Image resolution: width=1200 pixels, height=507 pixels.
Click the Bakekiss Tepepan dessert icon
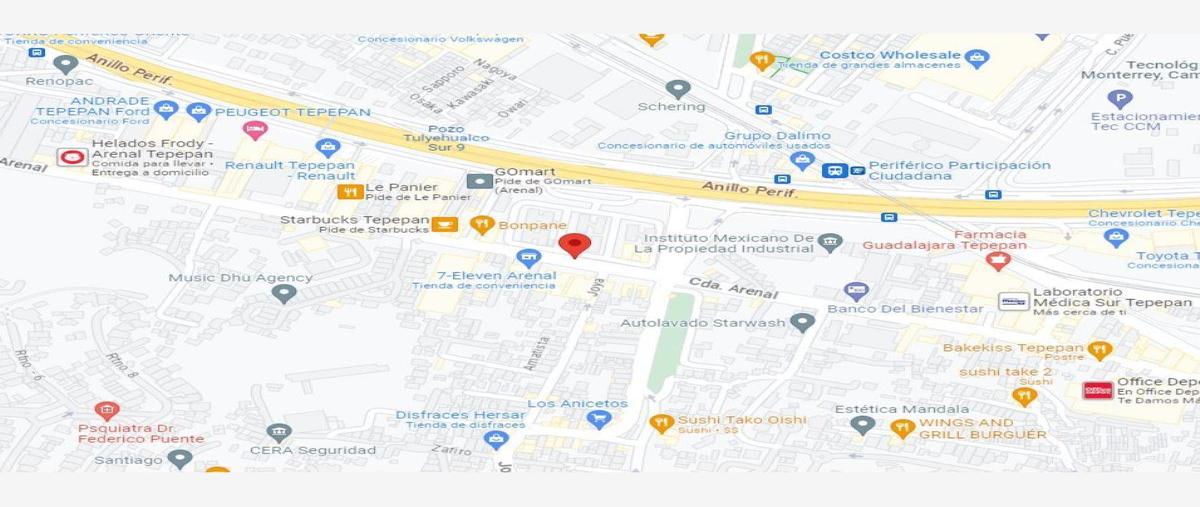[1100, 351]
